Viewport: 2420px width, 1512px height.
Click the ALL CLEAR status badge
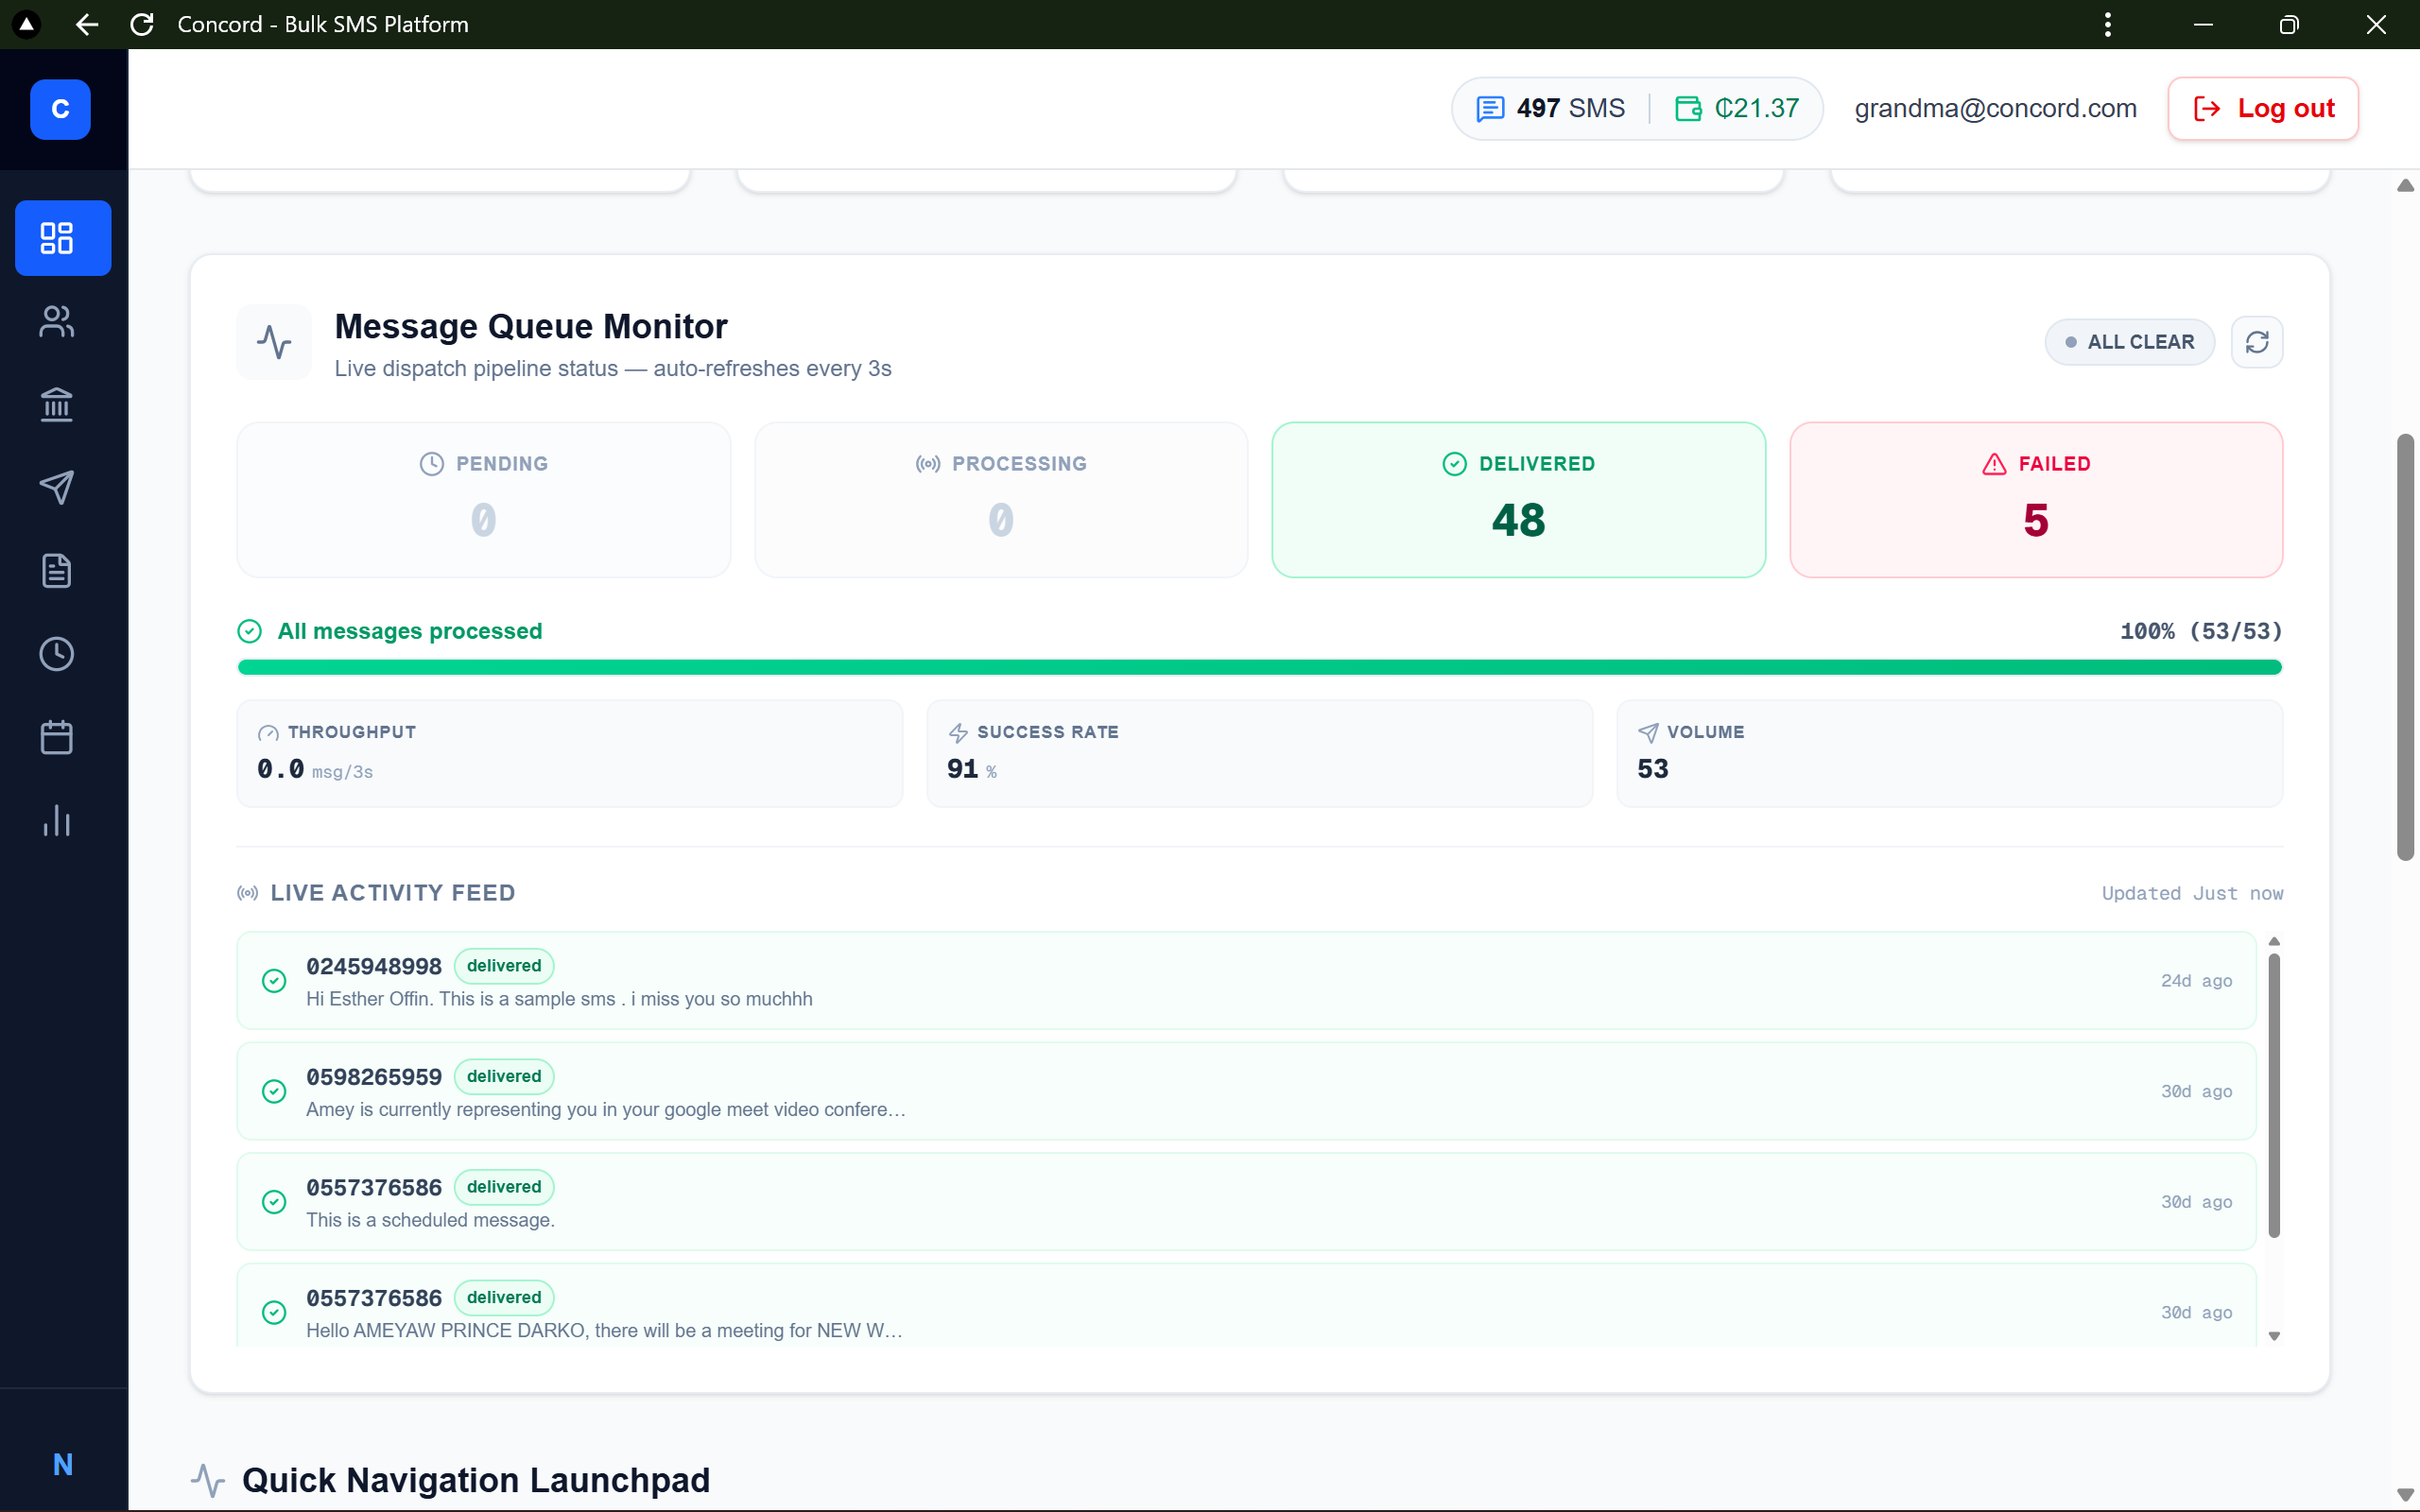tap(2129, 342)
